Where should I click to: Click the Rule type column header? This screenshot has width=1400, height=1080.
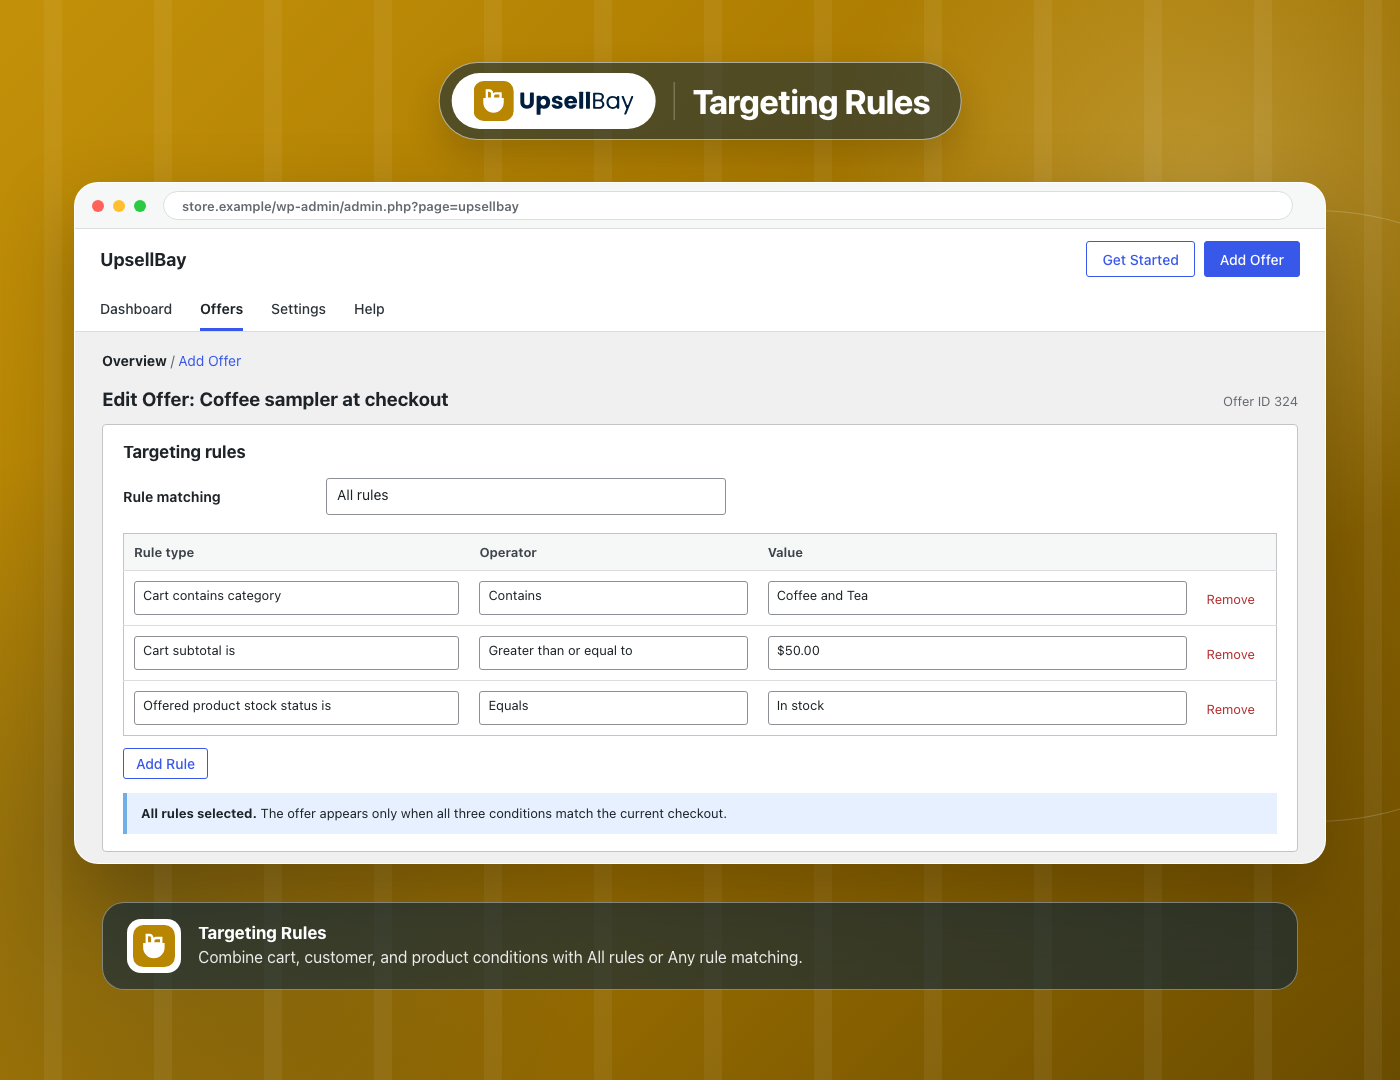(x=164, y=552)
